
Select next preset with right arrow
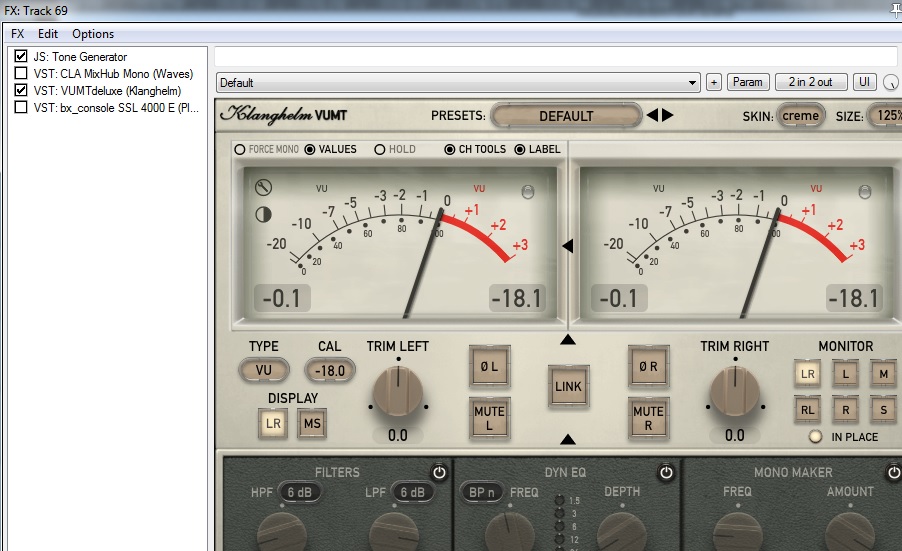tap(667, 115)
